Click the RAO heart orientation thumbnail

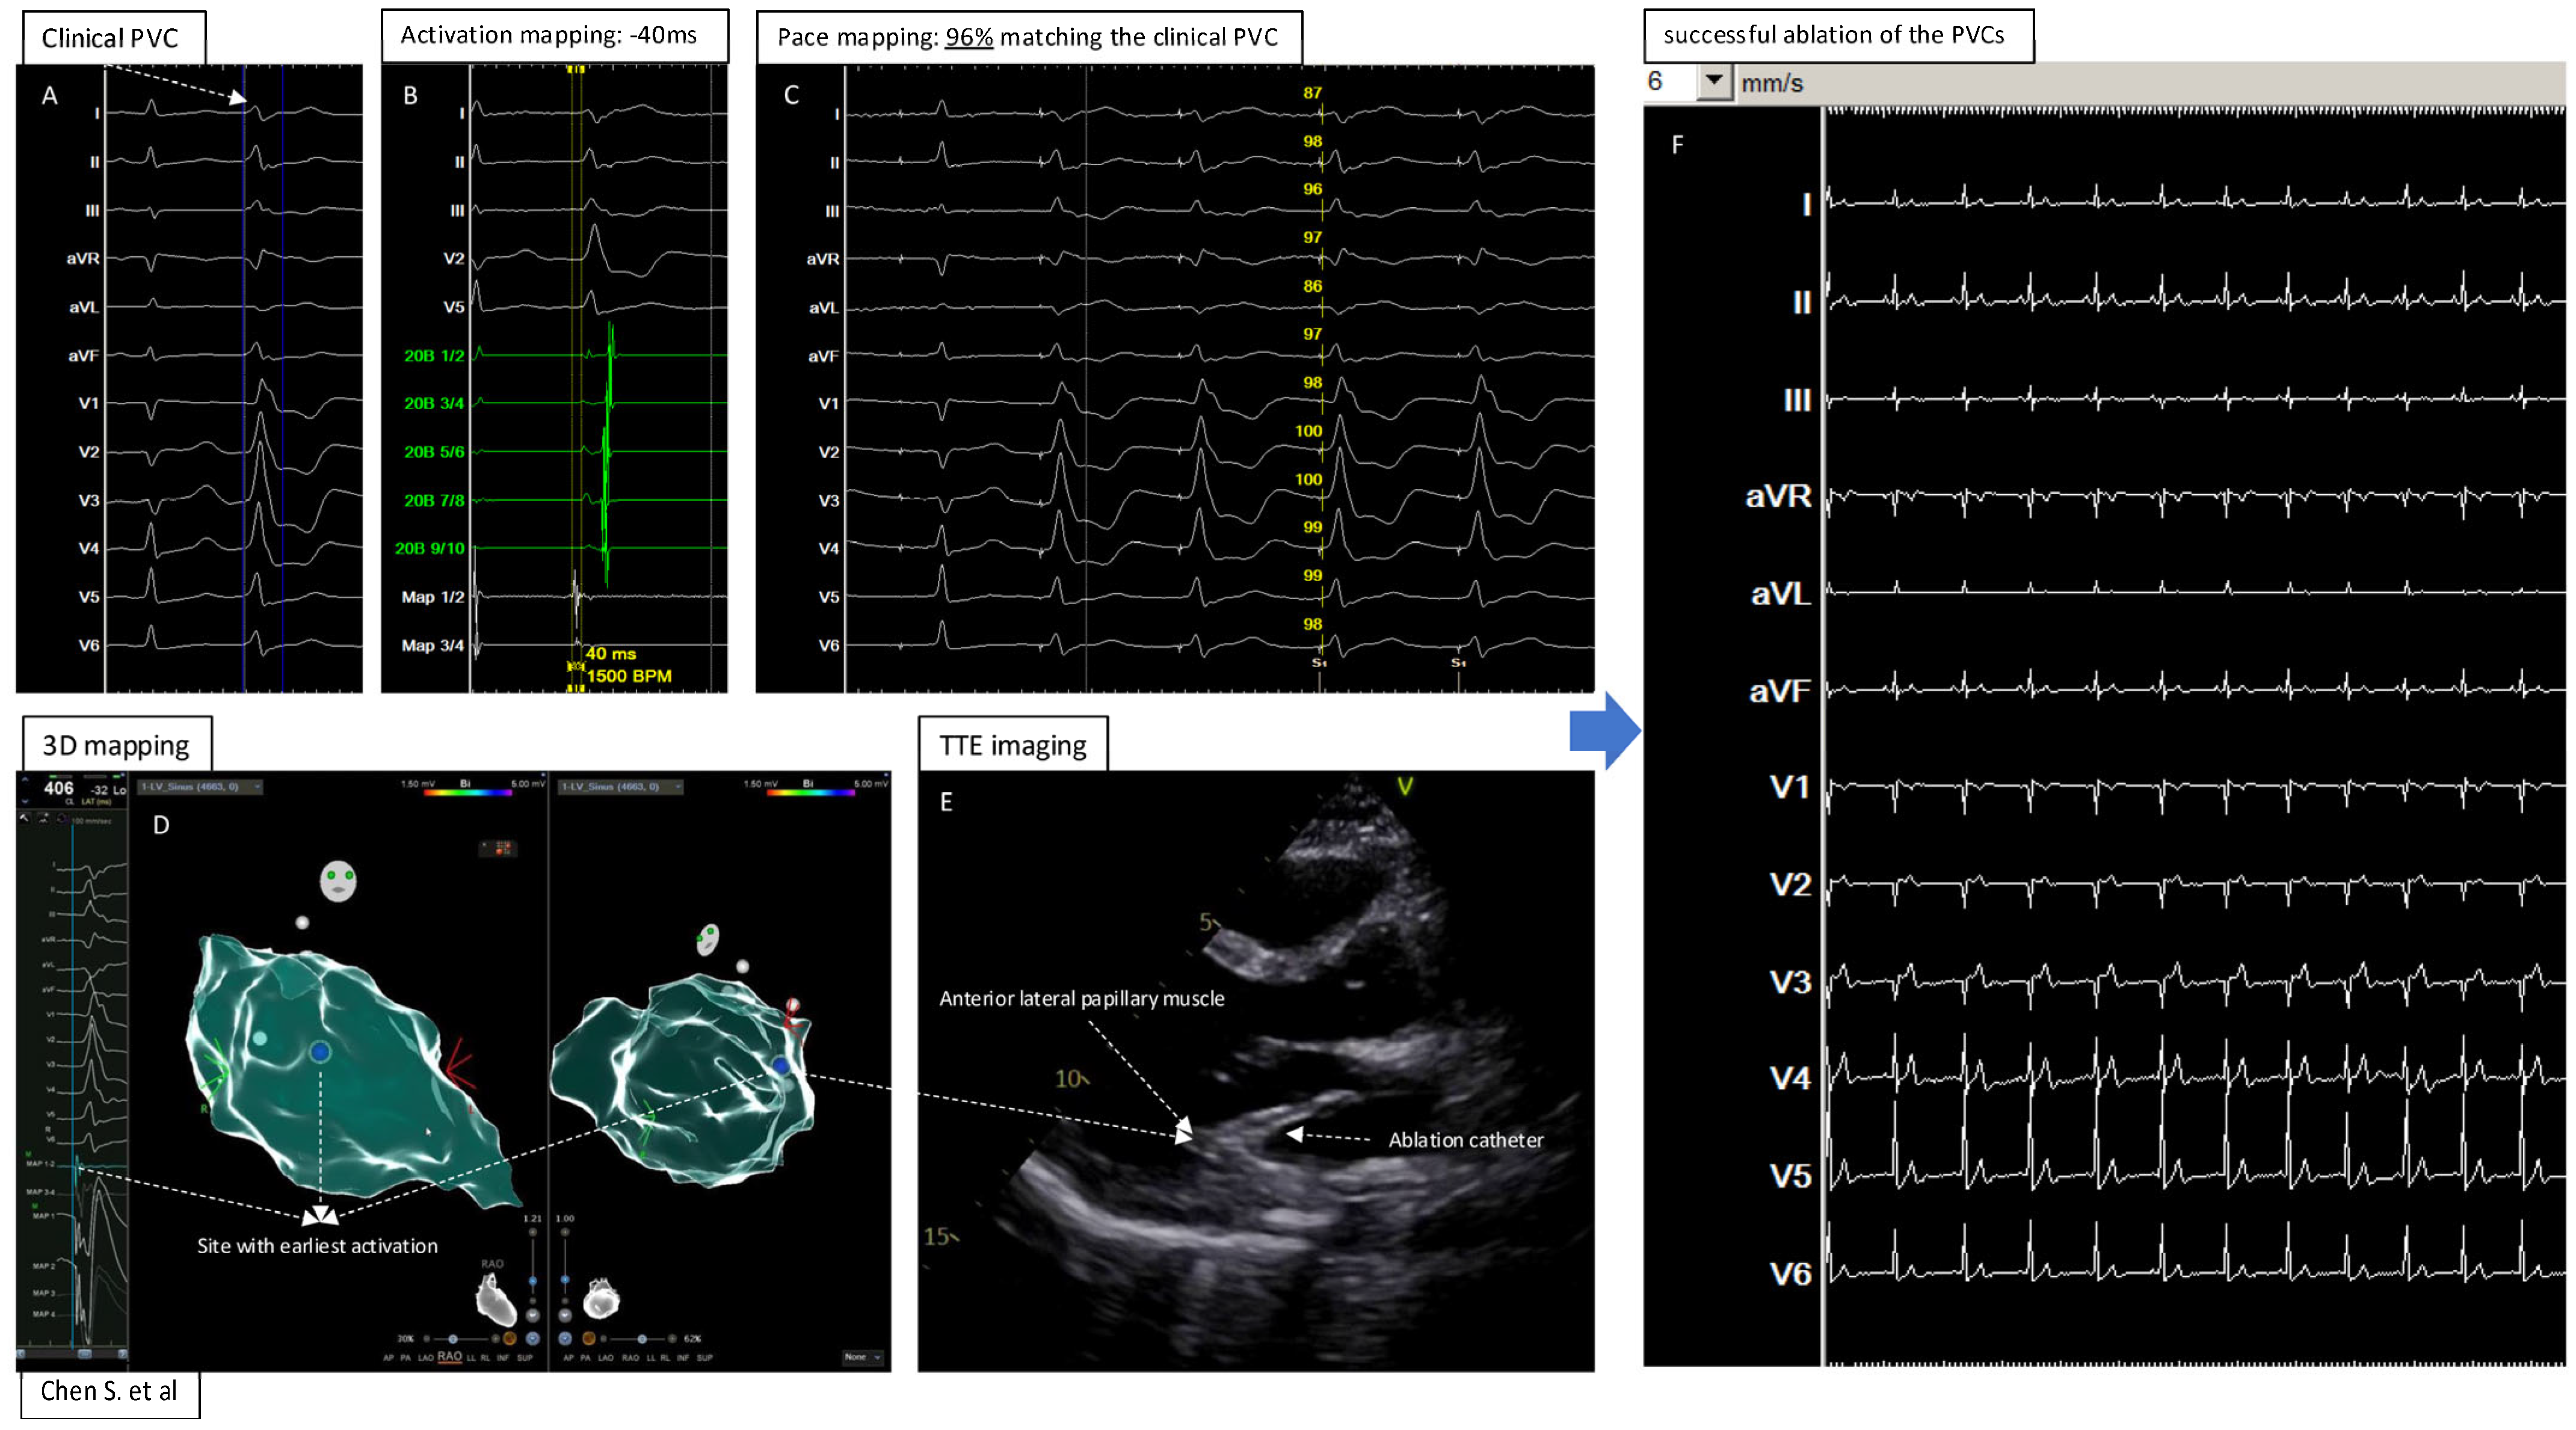(496, 1300)
